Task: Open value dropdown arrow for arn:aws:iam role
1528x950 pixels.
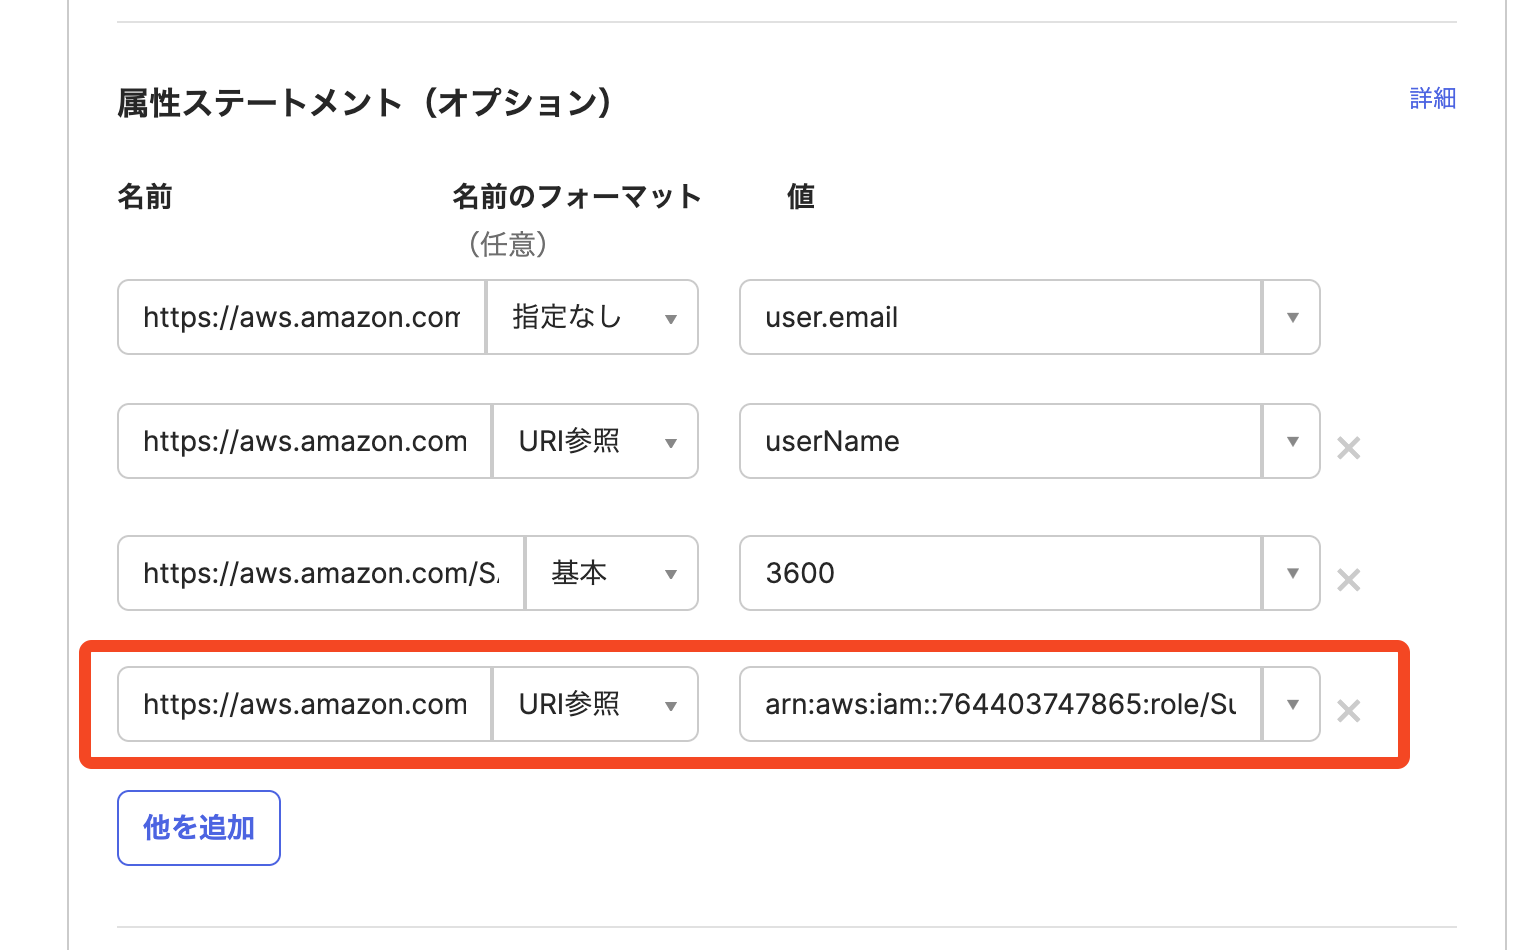Action: 1292,704
